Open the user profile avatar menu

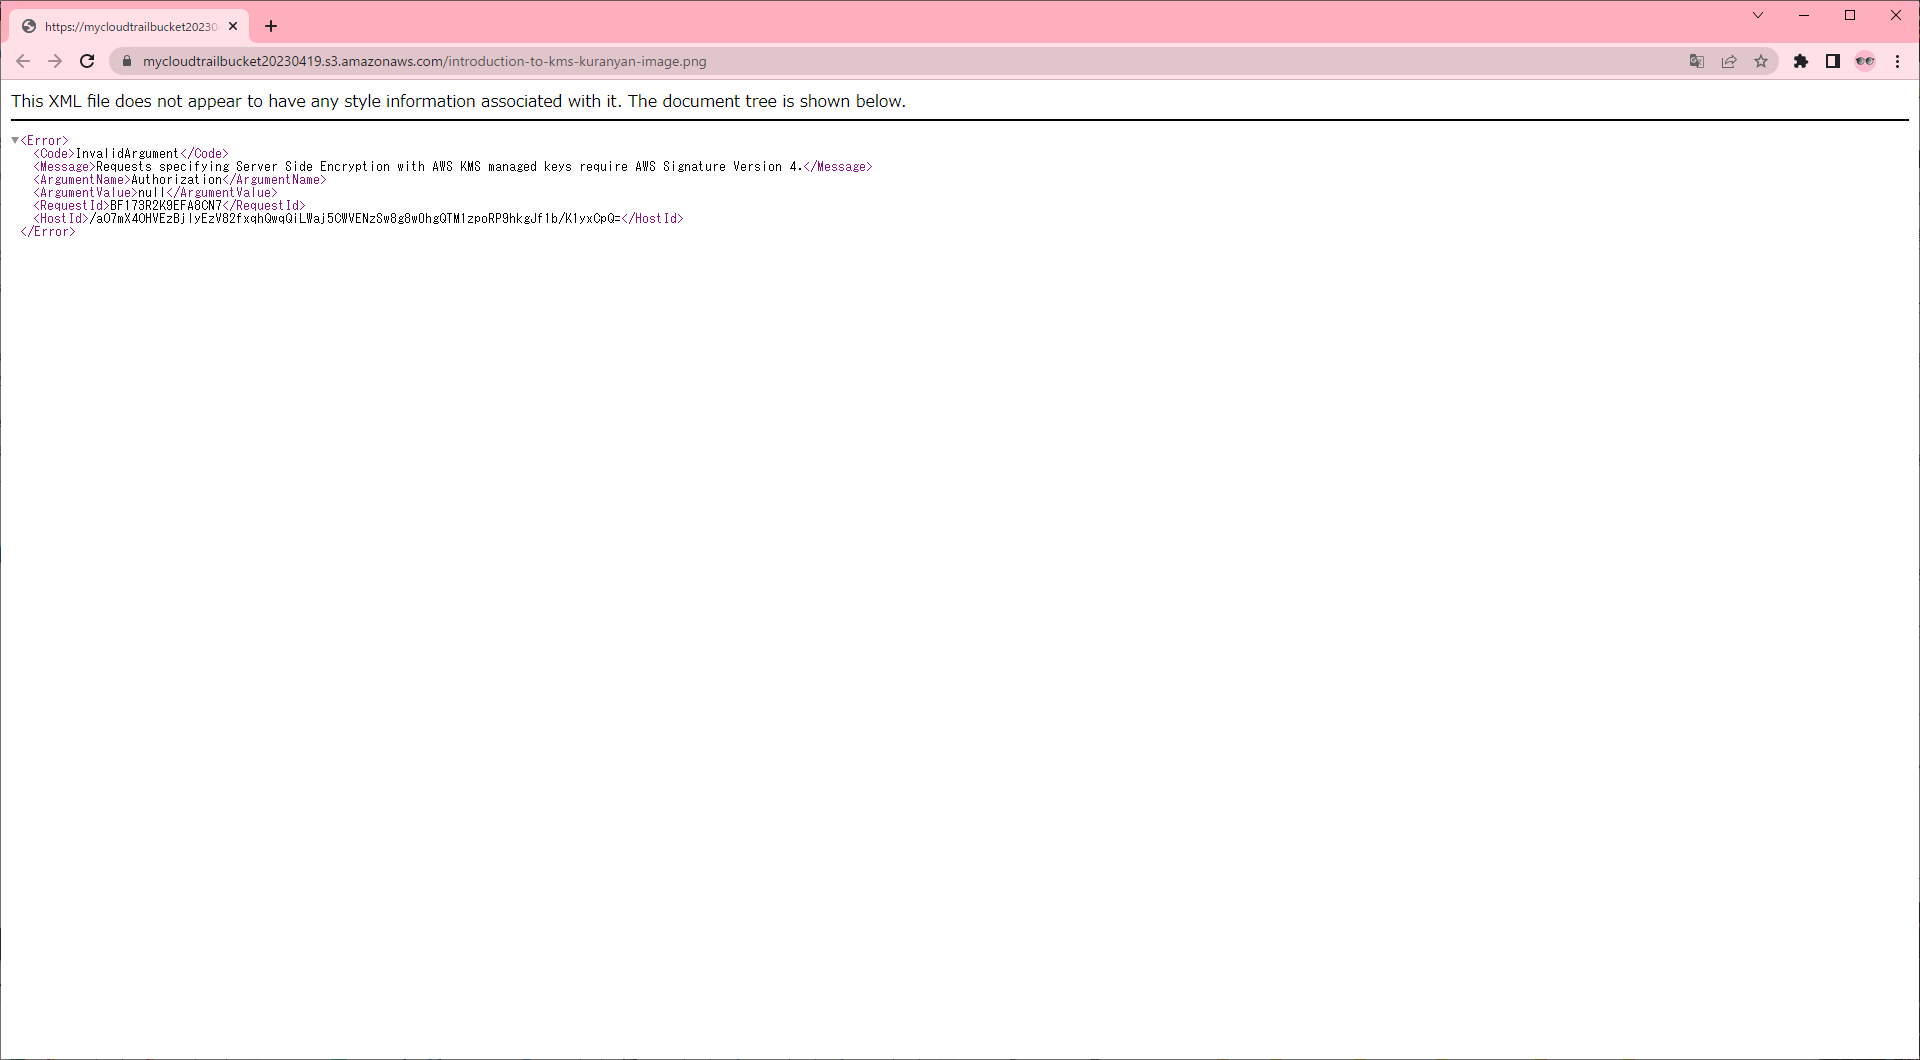point(1865,61)
